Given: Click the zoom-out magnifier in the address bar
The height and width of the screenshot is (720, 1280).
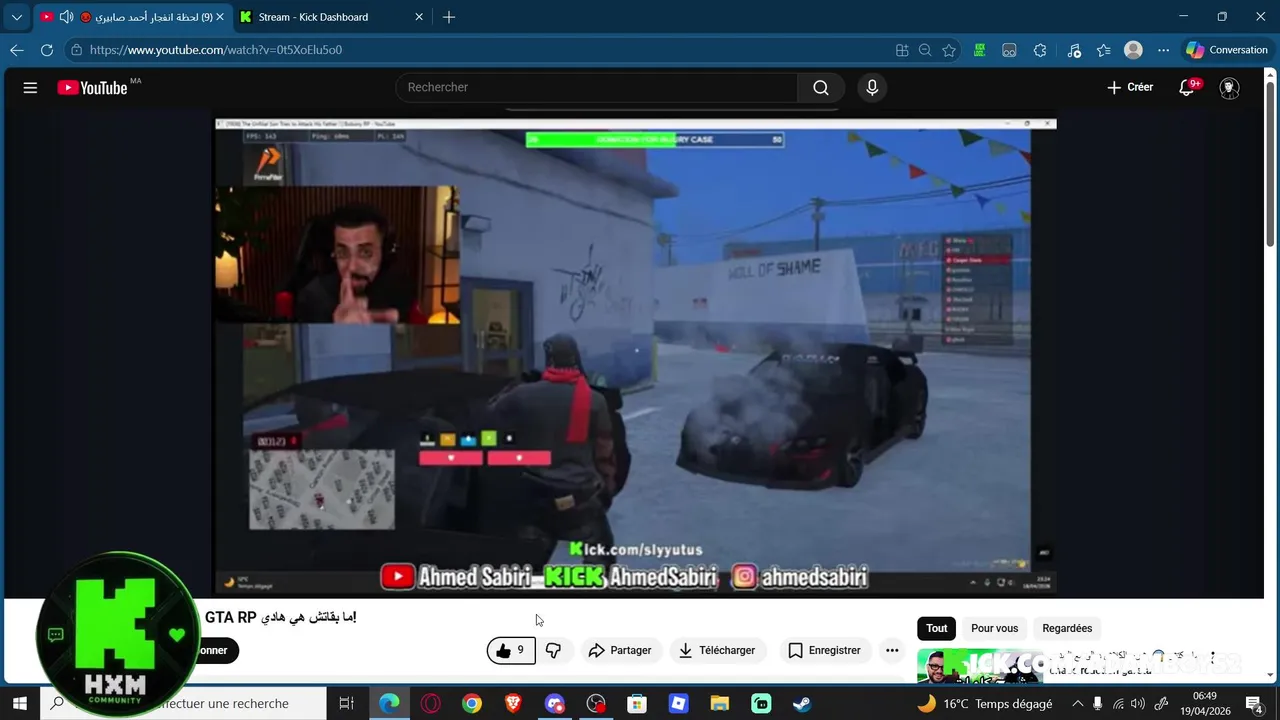Looking at the screenshot, I should click(925, 50).
